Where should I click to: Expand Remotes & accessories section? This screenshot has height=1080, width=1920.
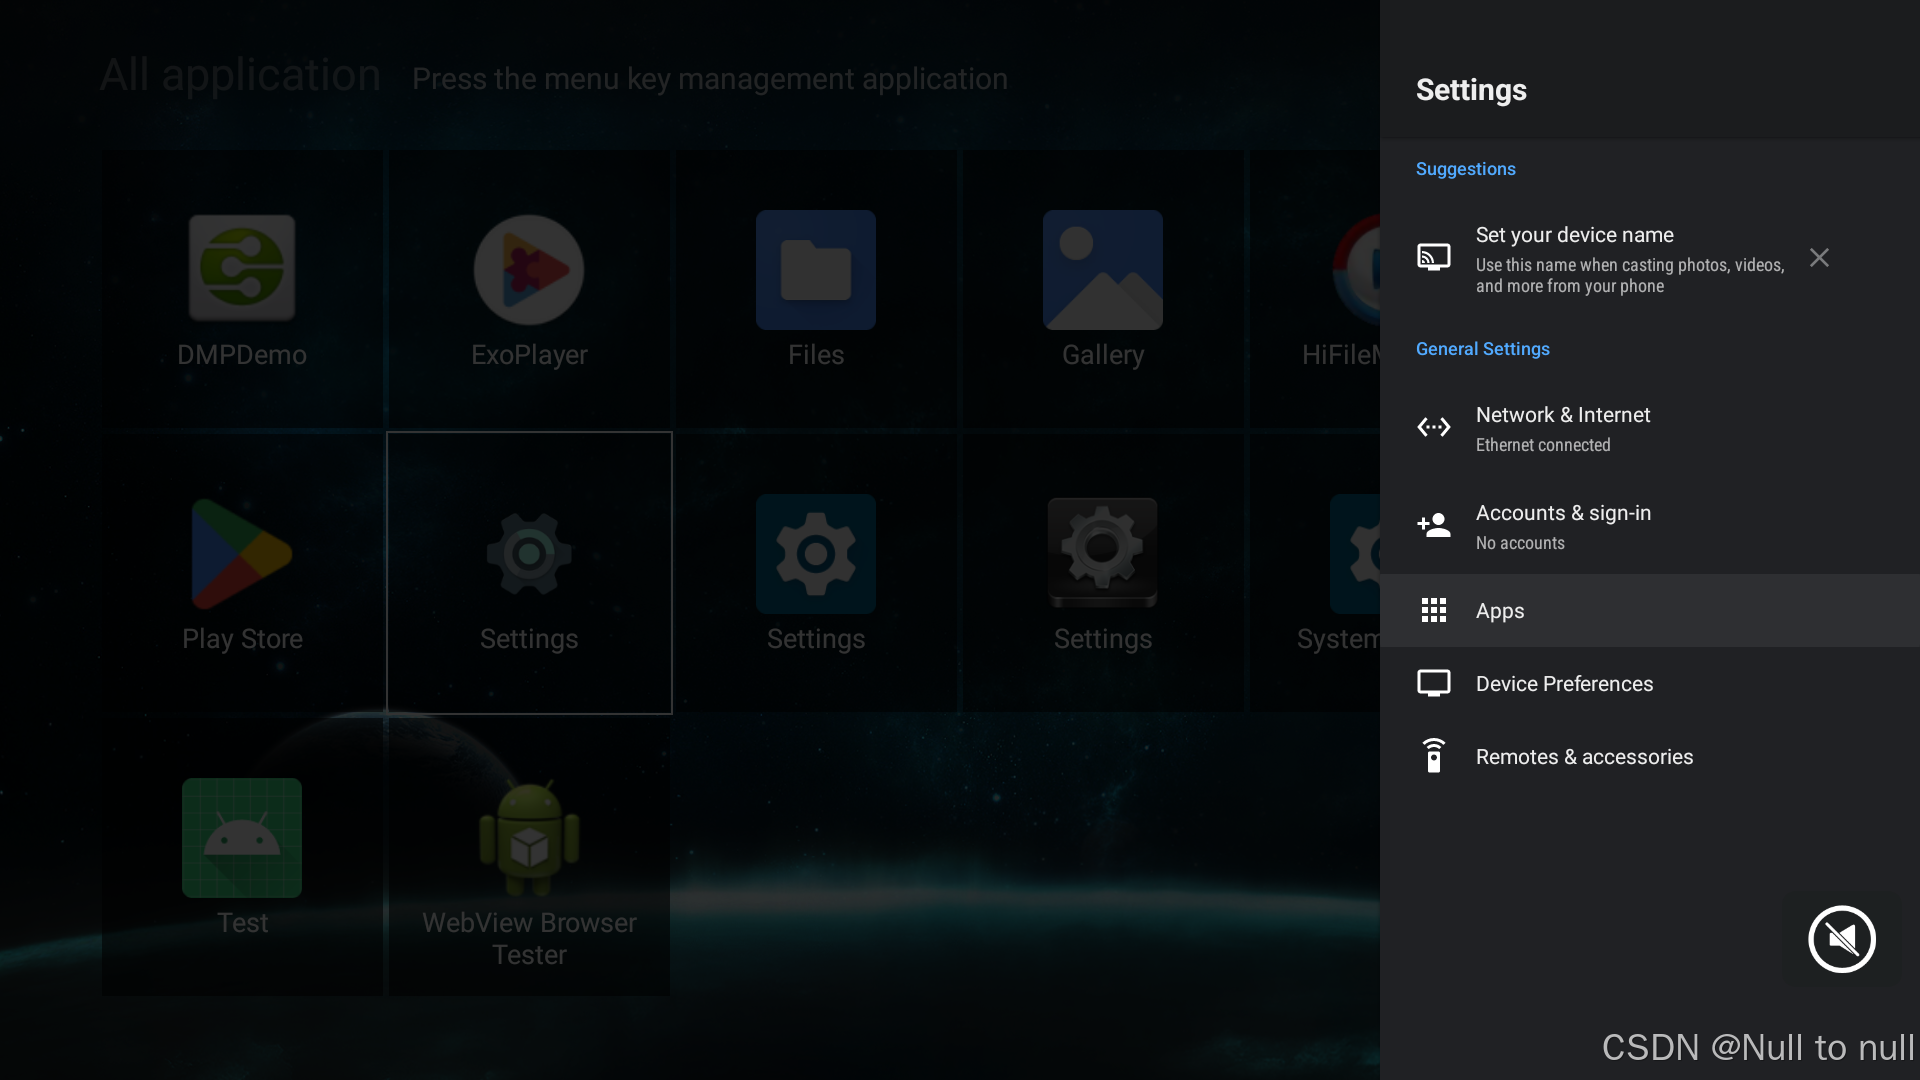tap(1584, 757)
